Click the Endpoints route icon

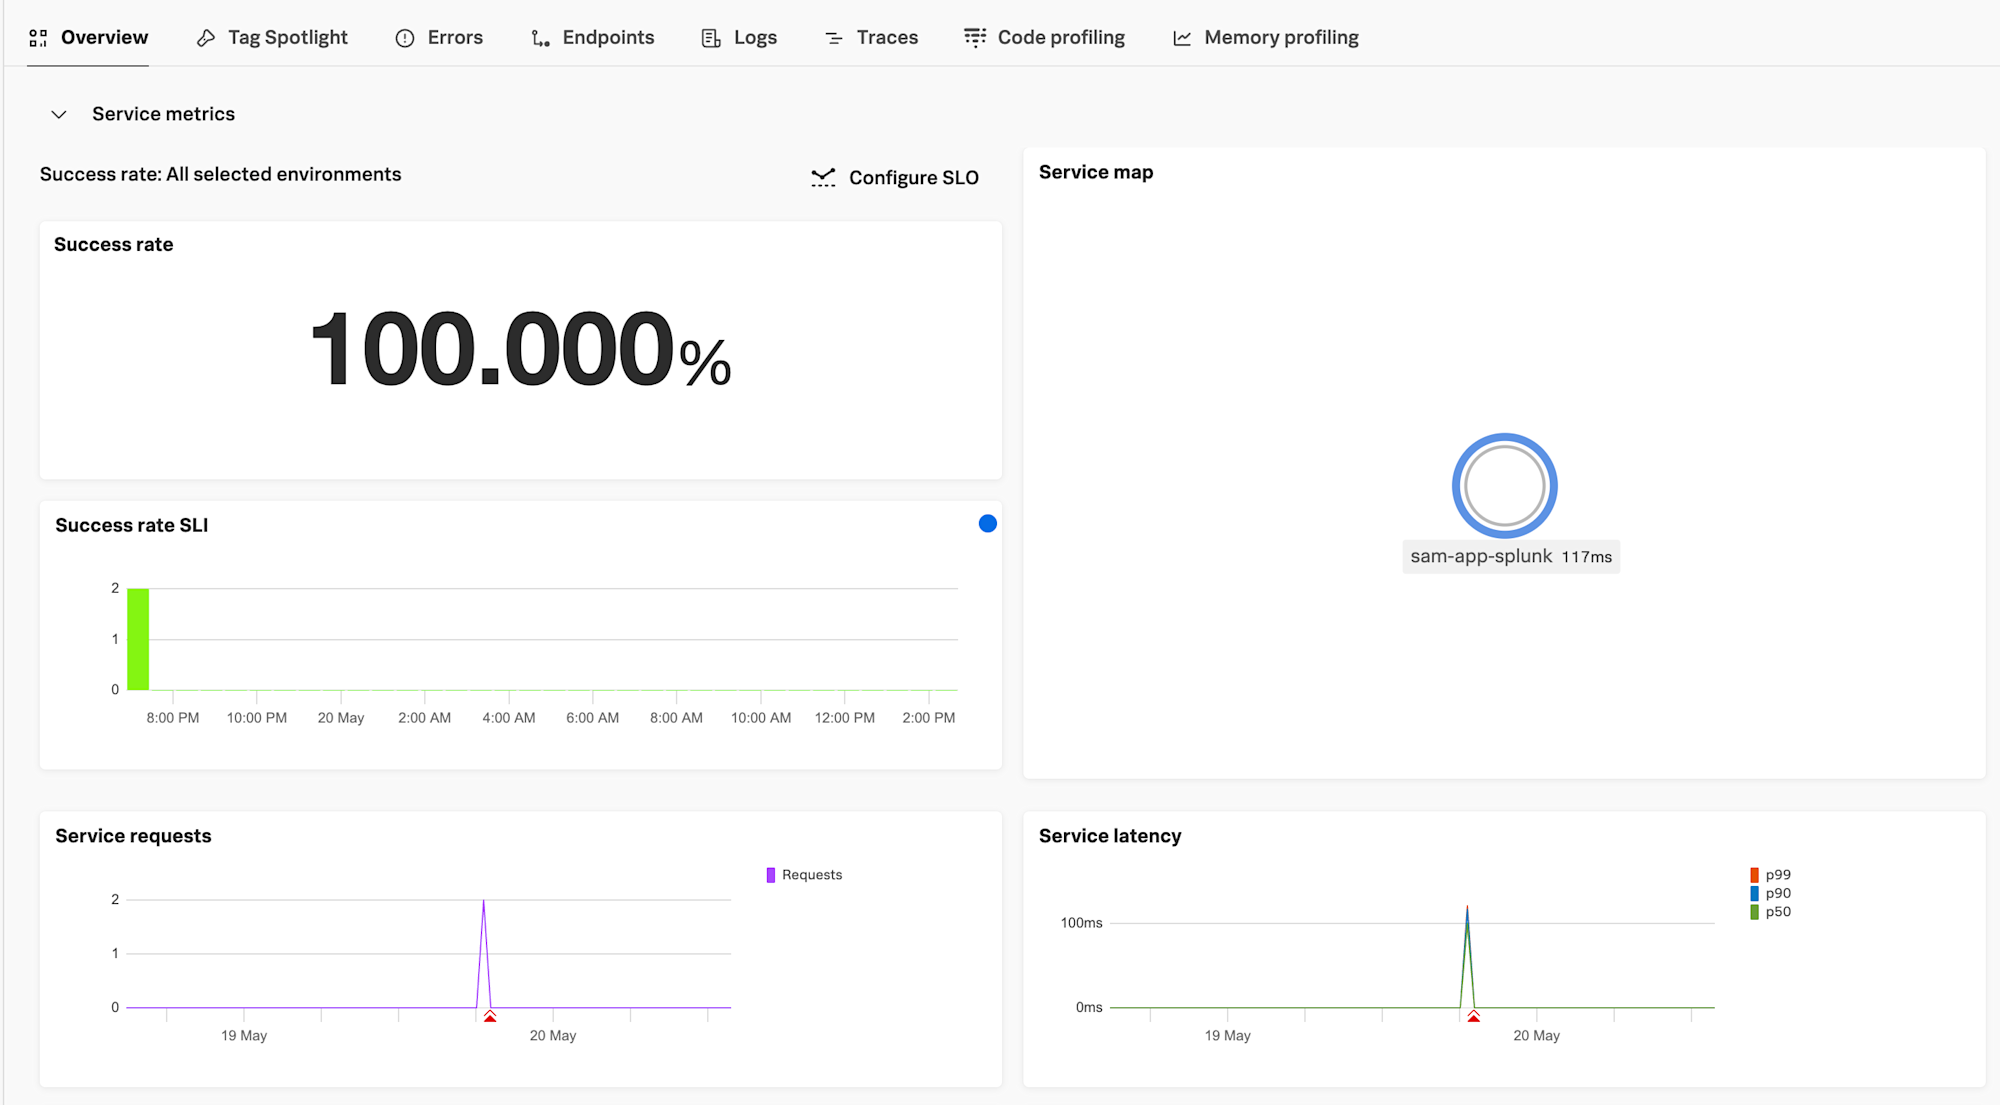point(540,38)
